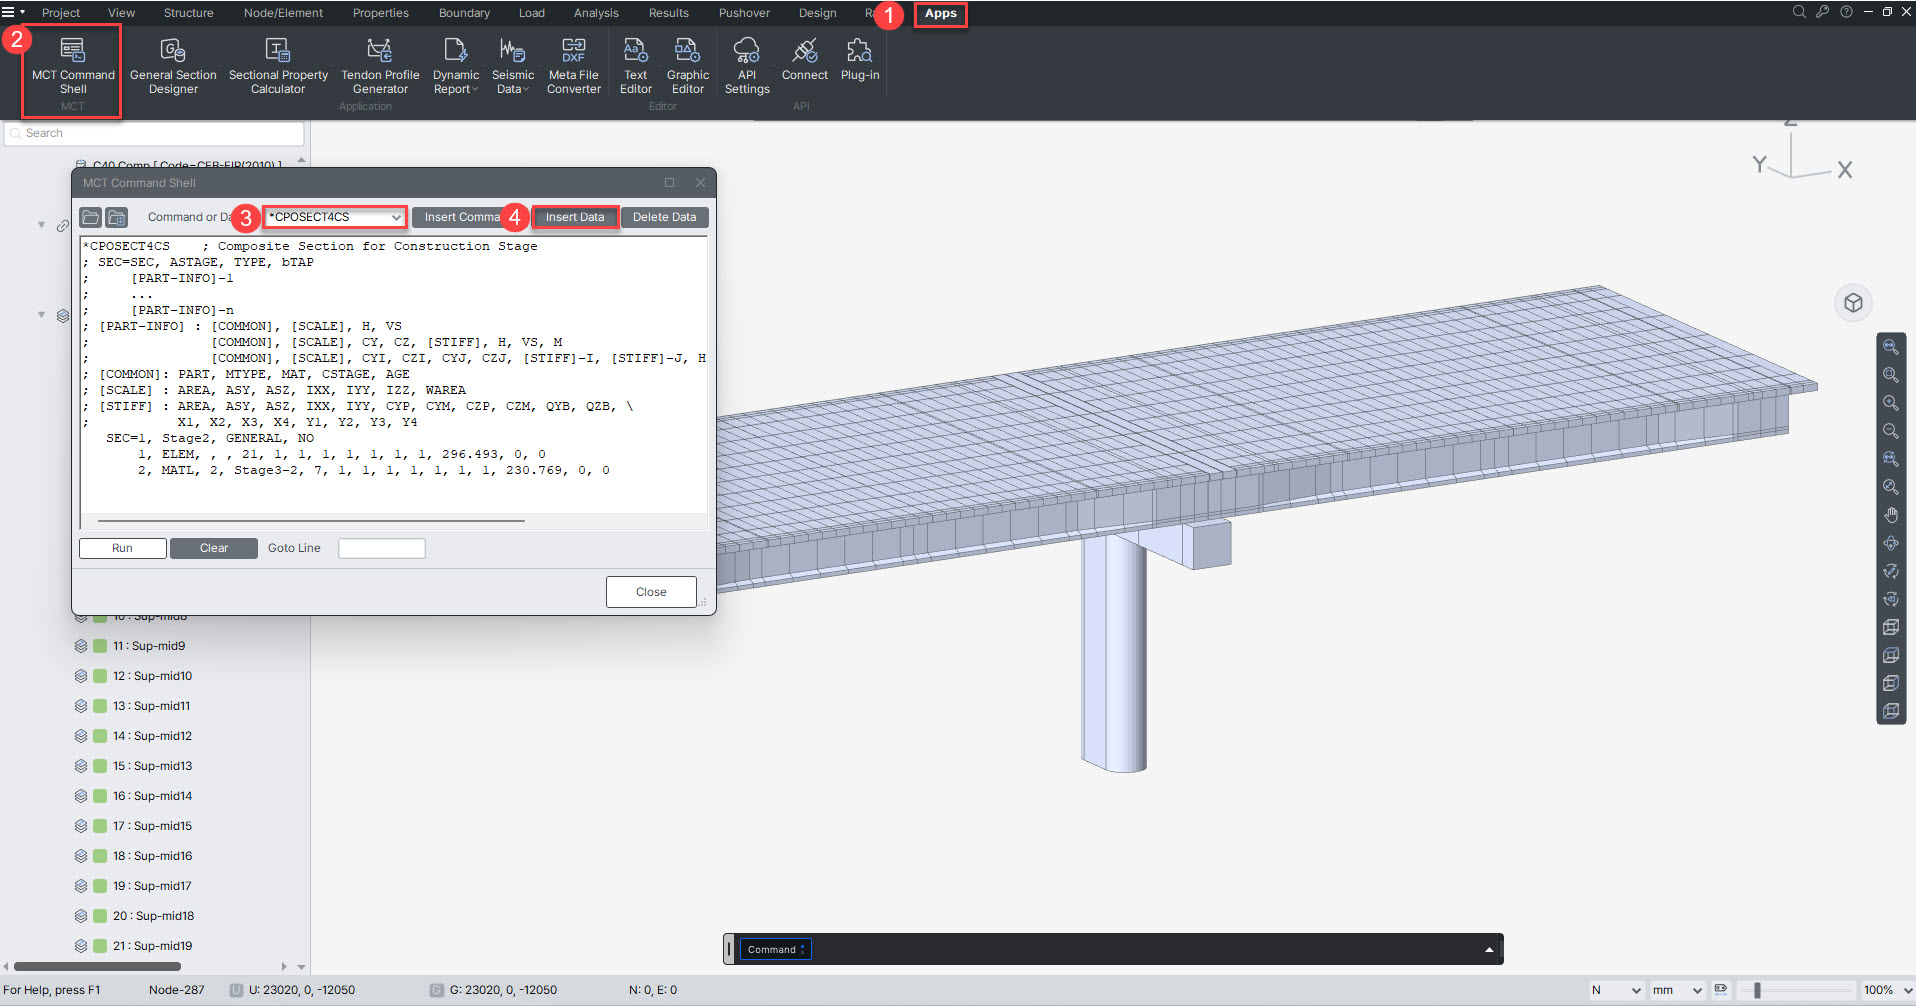Click the help question mark icon
Viewport: 1916px width, 1006px height.
pos(1846,12)
